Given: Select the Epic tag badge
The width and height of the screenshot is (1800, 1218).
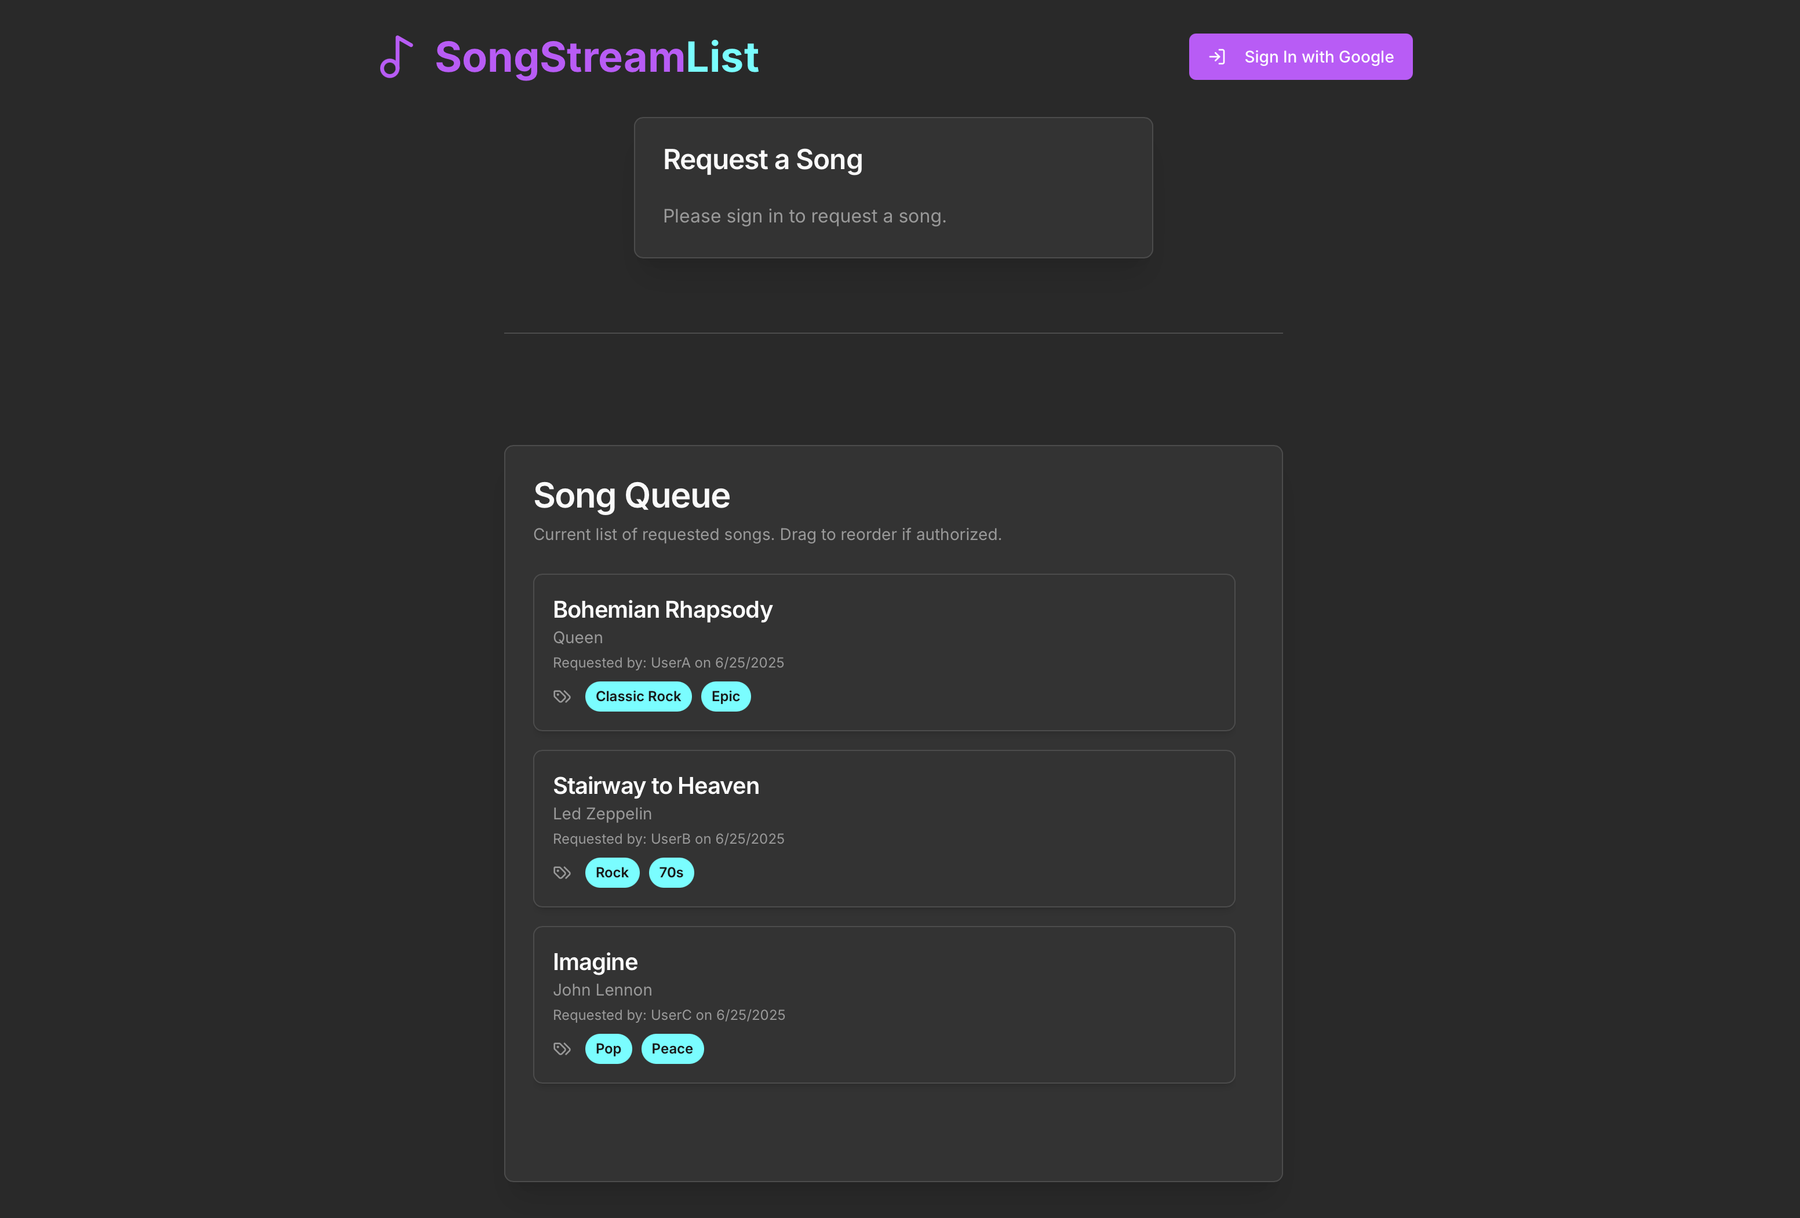Looking at the screenshot, I should click(725, 697).
